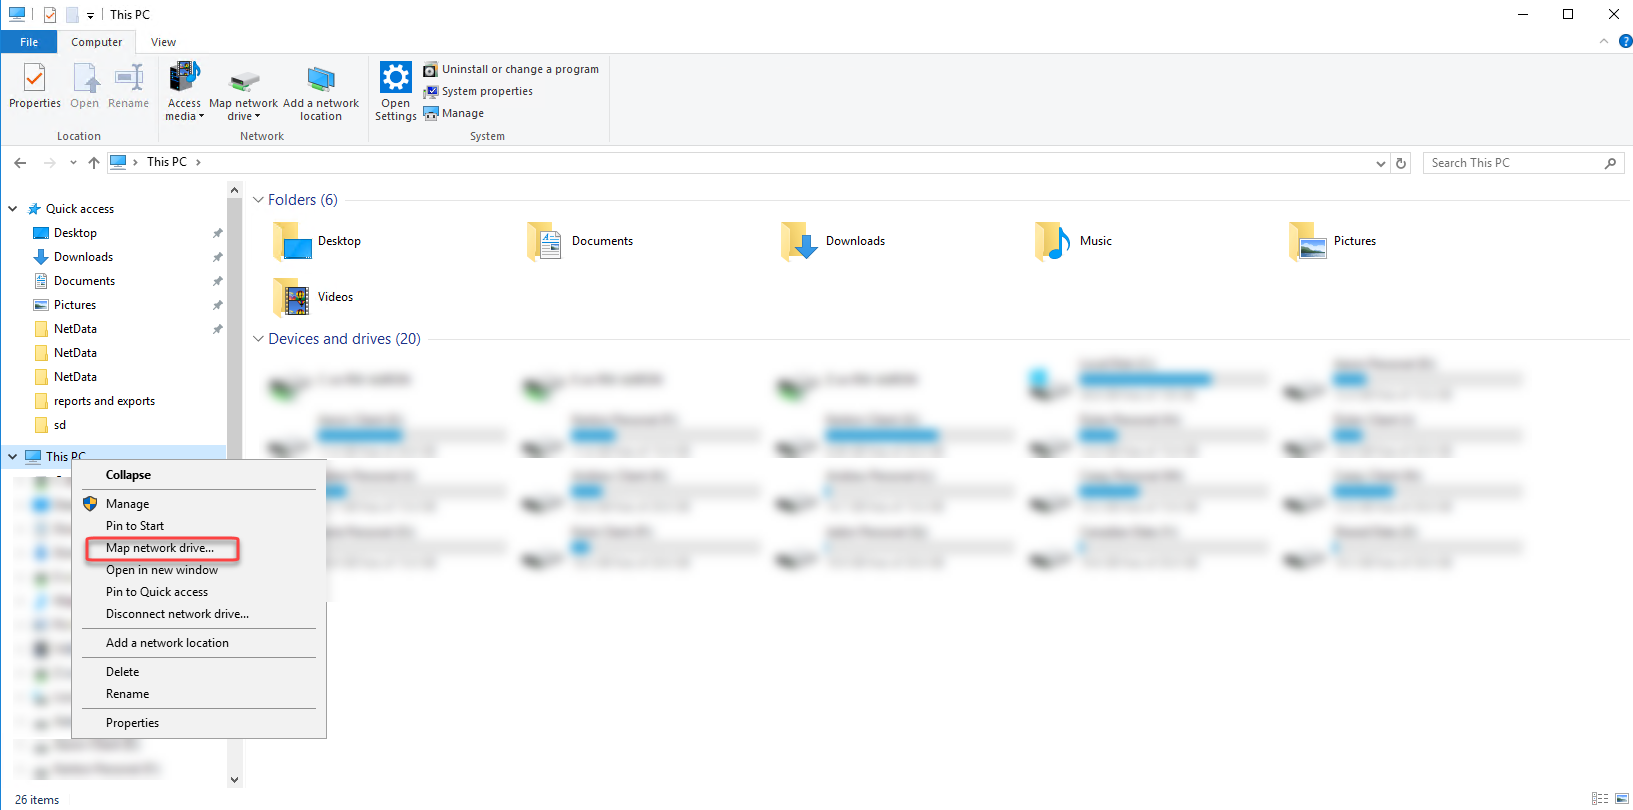Choose Map network drive... in context menu
The width and height of the screenshot is (1633, 810).
tap(199, 548)
